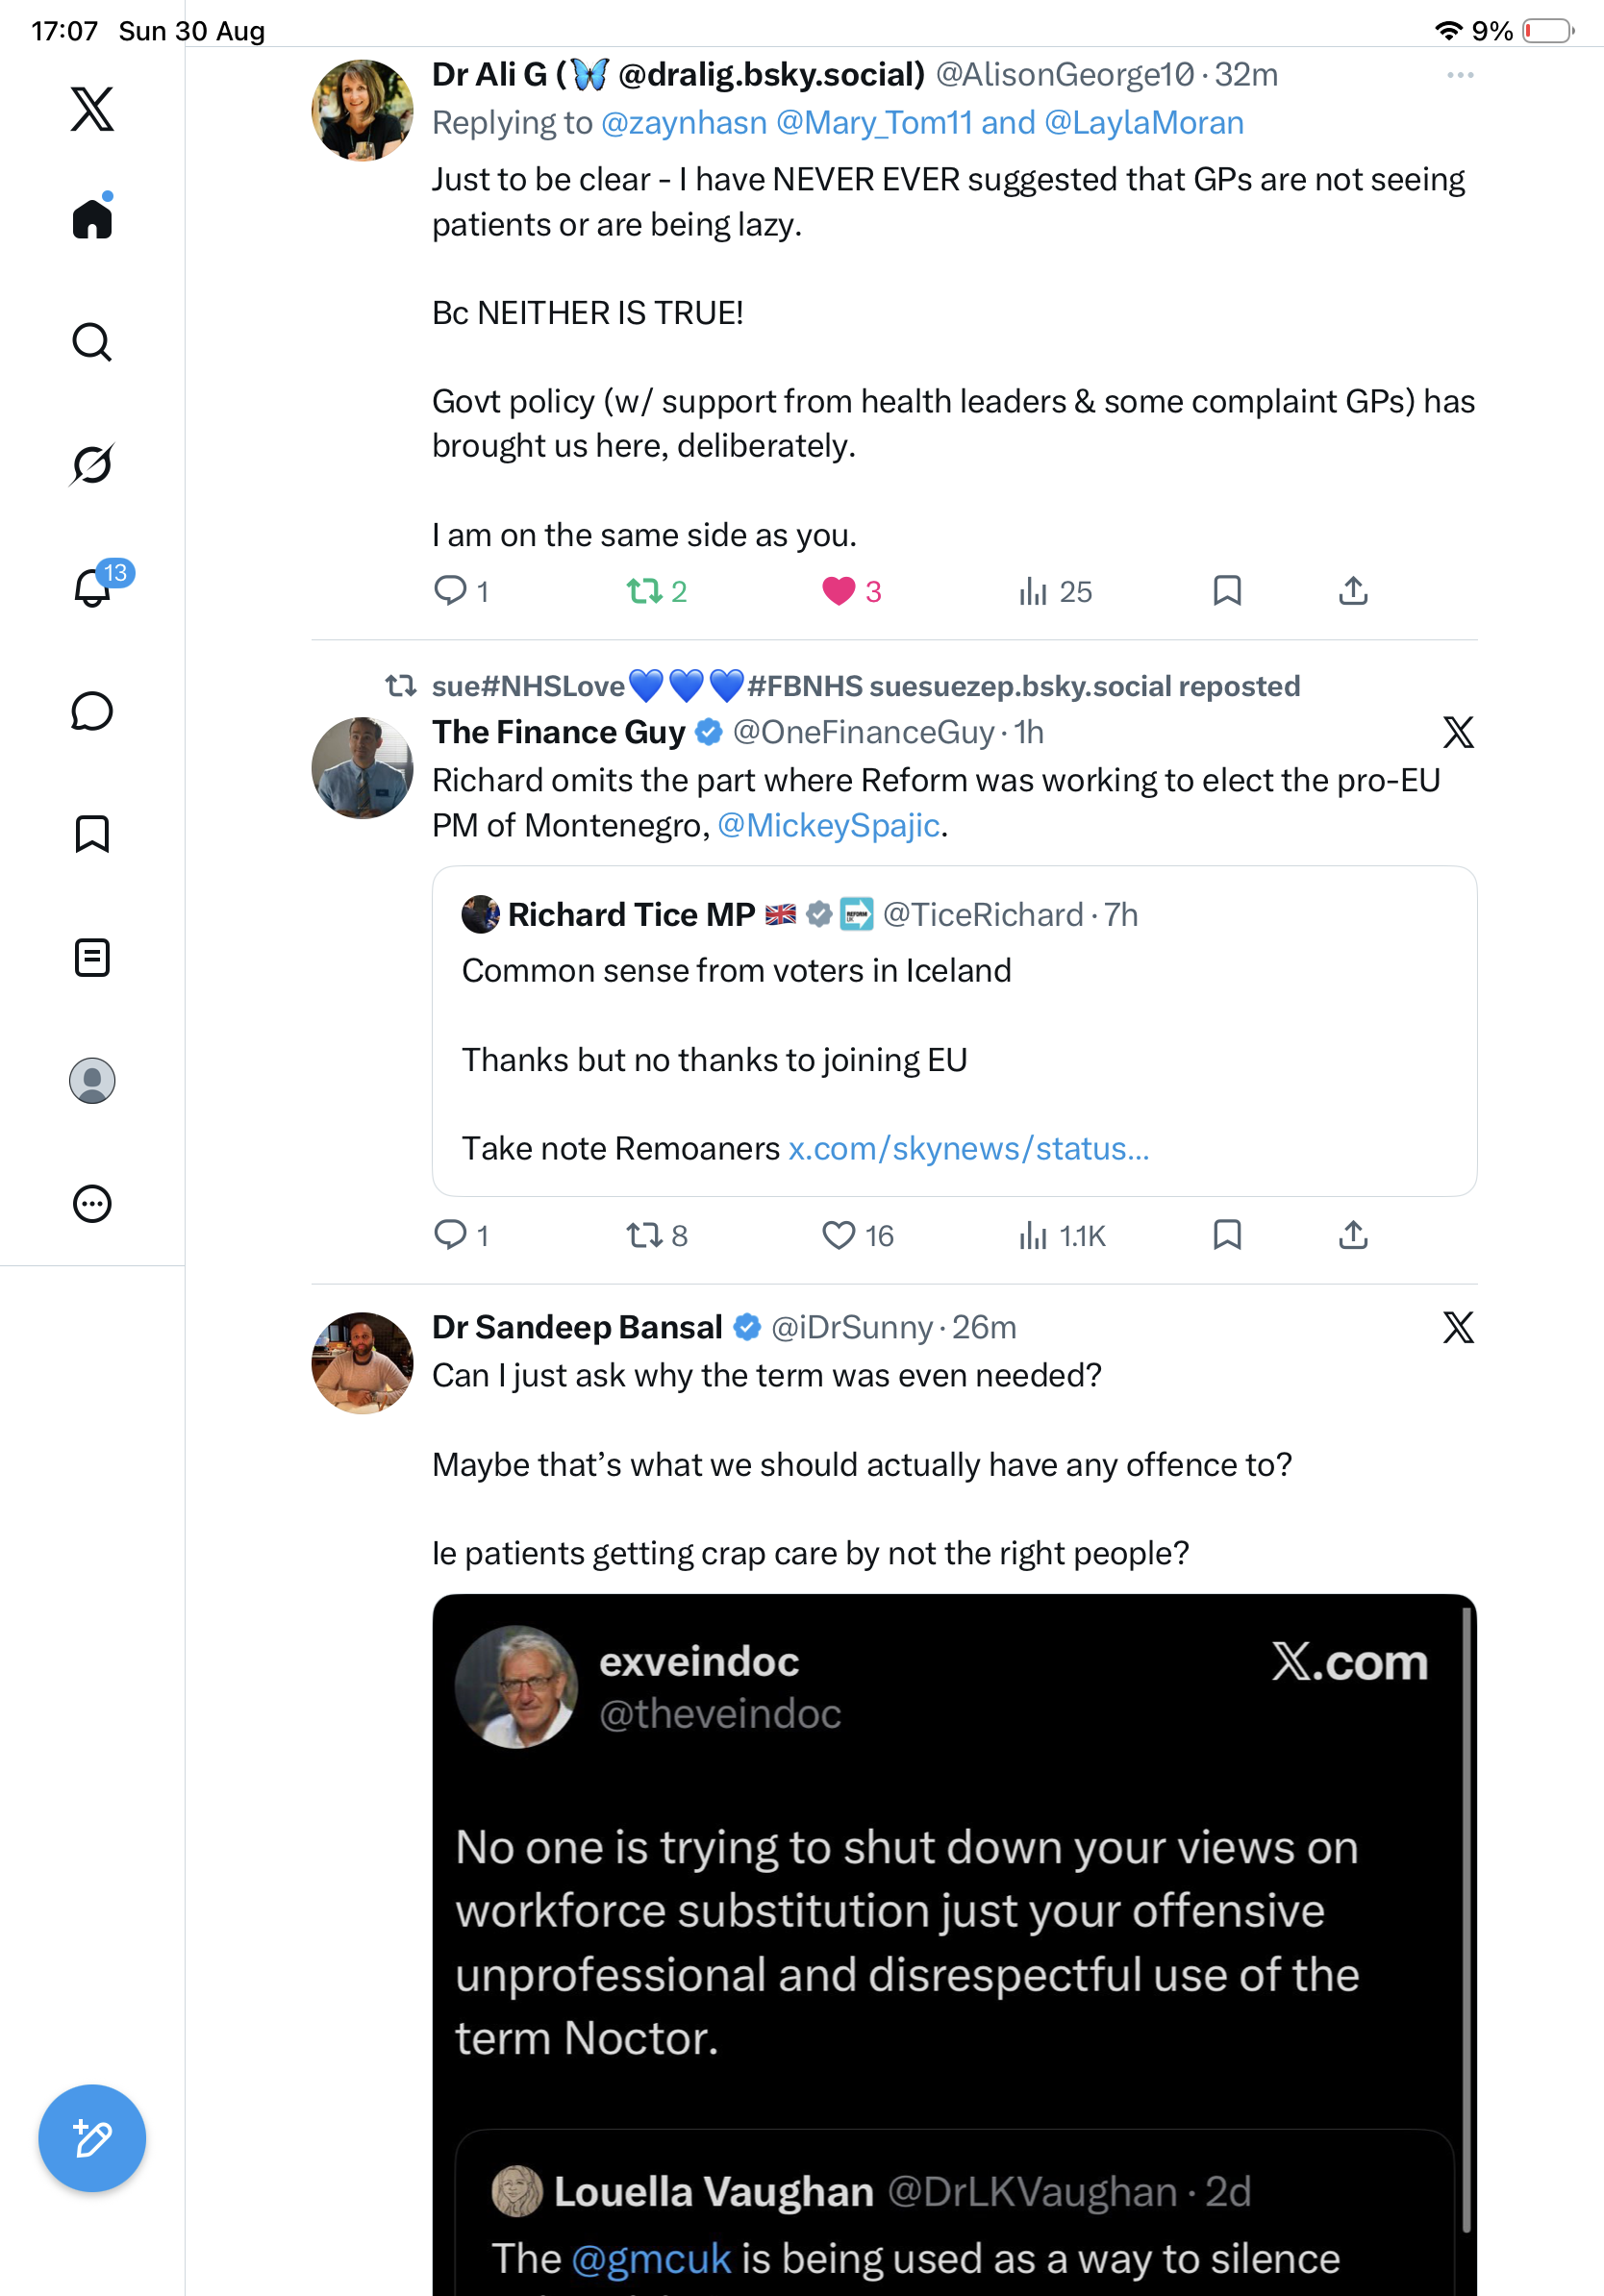Open the Home feed from the sidebar
Viewport: 1604px width, 2296px height.
[x=92, y=217]
